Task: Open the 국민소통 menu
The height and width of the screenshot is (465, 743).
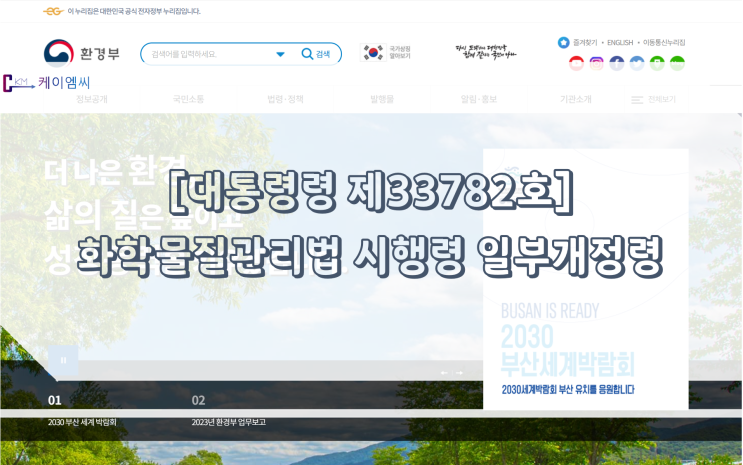Action: pos(188,99)
